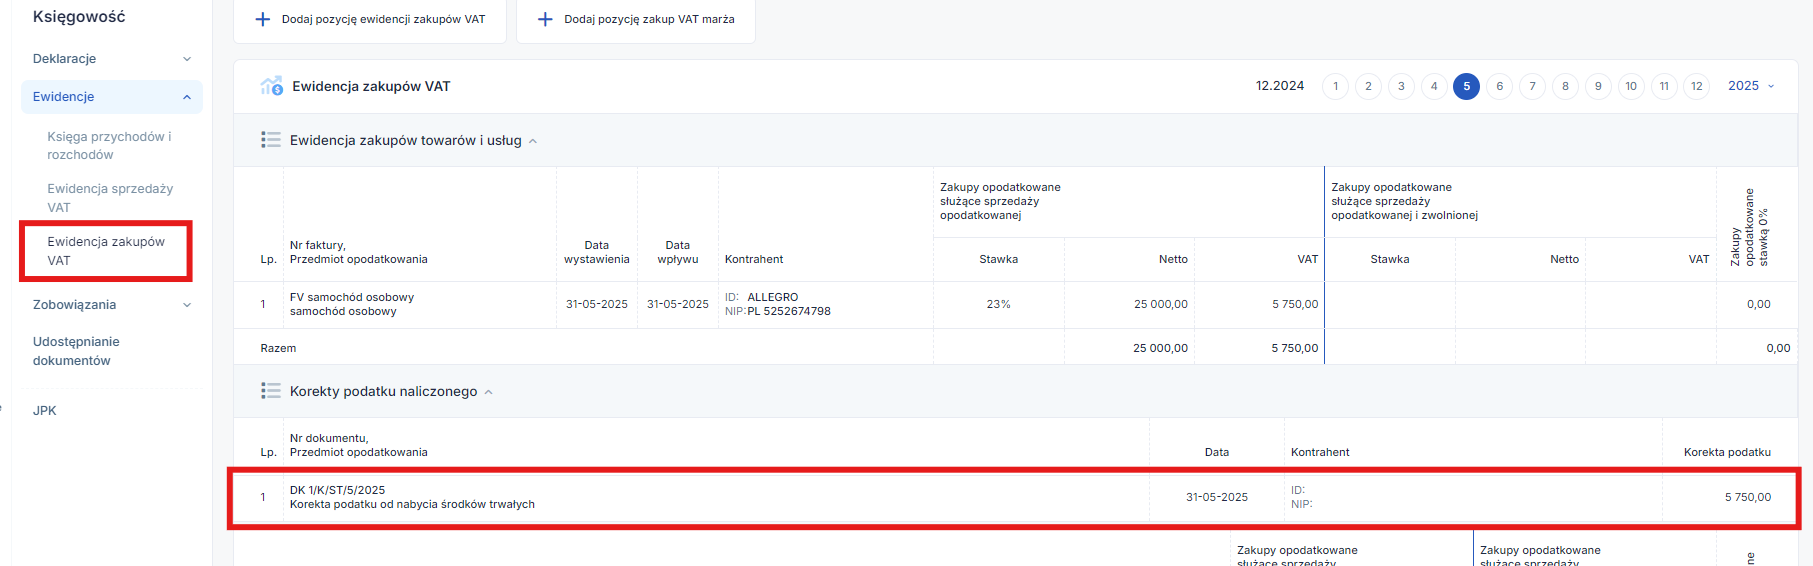Click plus icon for Dodaj pozycję ewidencji zakupów VAT
Viewport: 1813px width, 566px height.
[x=263, y=19]
